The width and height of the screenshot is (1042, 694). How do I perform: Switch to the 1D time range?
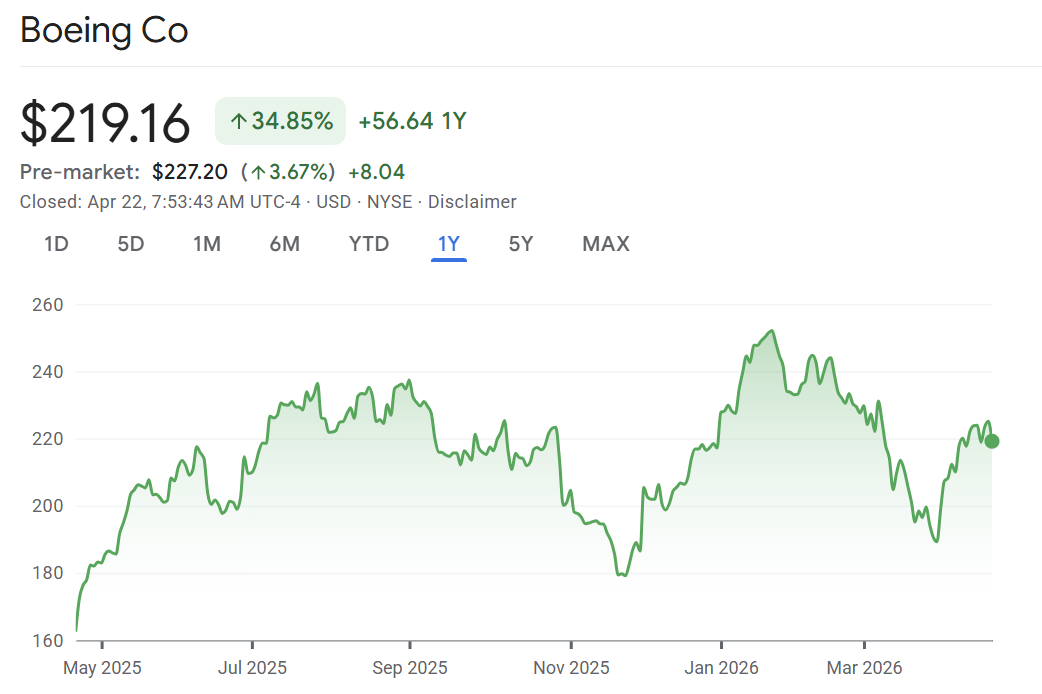[x=56, y=244]
